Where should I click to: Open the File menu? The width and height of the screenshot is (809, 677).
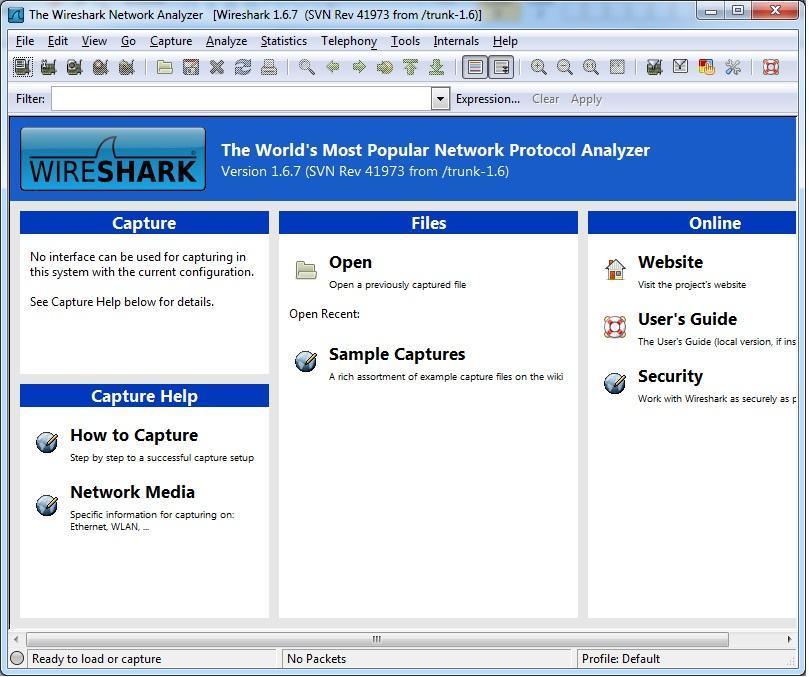[x=25, y=41]
